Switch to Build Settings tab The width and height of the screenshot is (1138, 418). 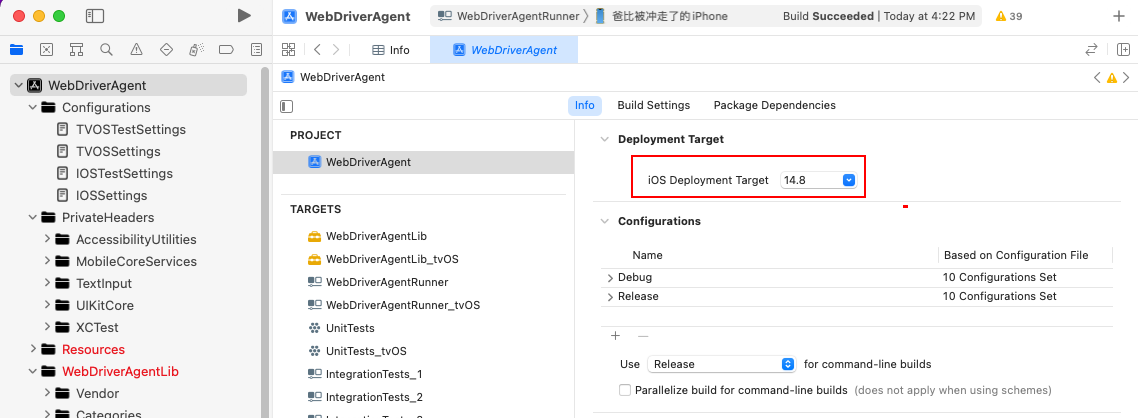[x=653, y=105]
